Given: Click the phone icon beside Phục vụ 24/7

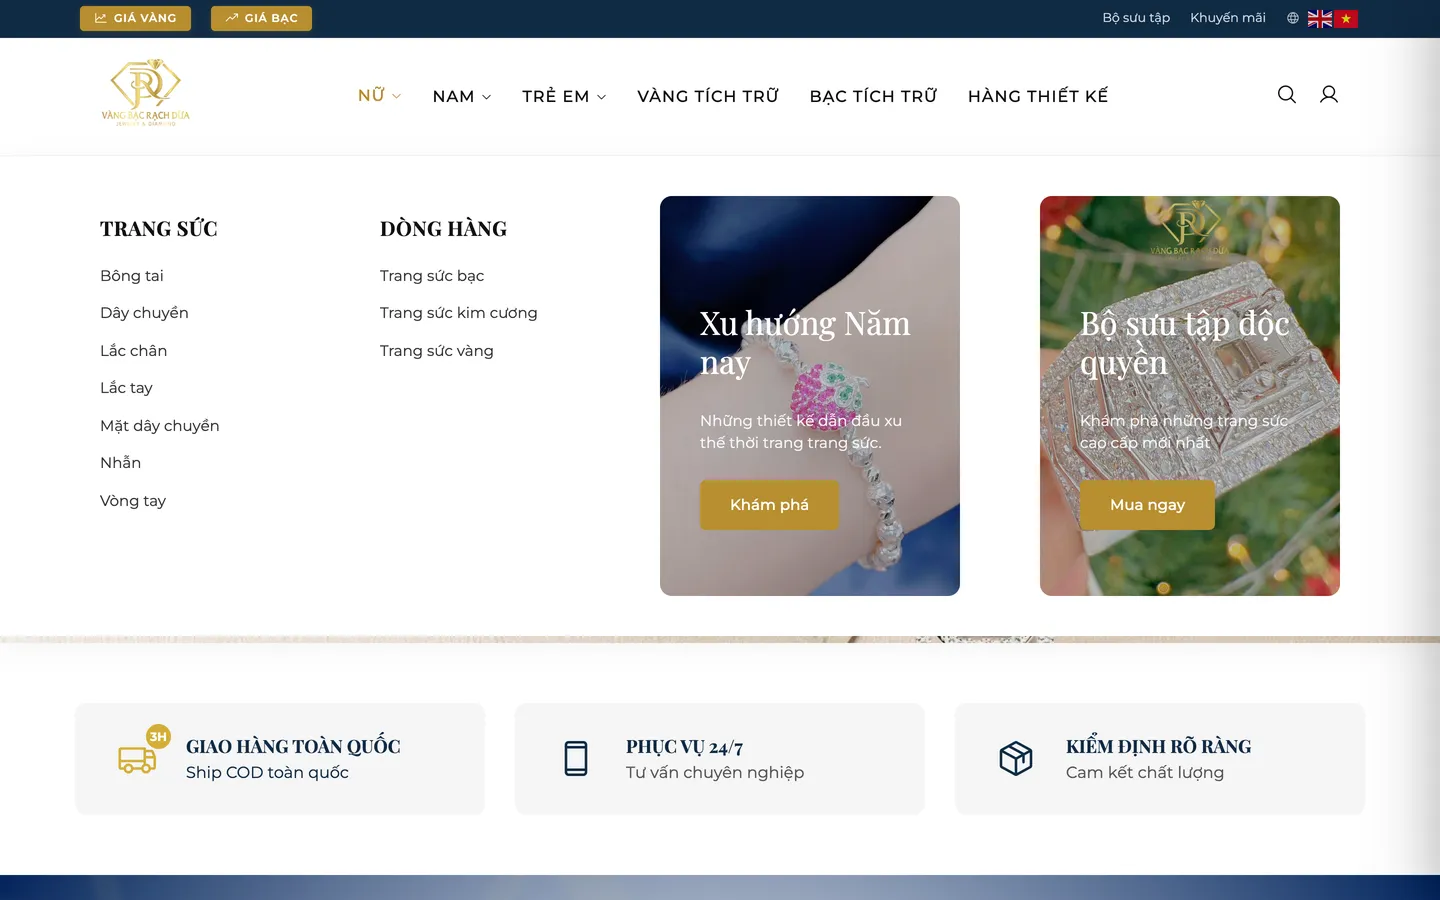Looking at the screenshot, I should pyautogui.click(x=576, y=759).
